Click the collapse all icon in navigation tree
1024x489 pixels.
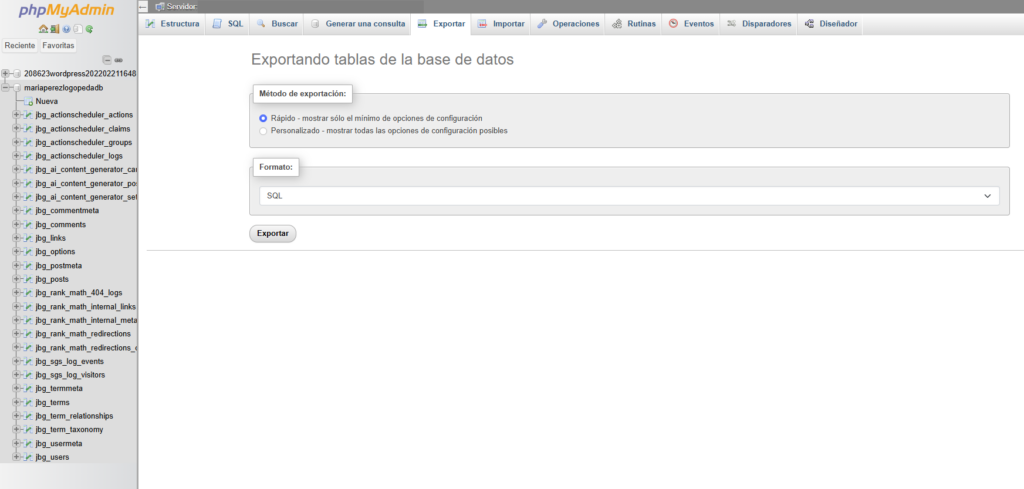(107, 60)
